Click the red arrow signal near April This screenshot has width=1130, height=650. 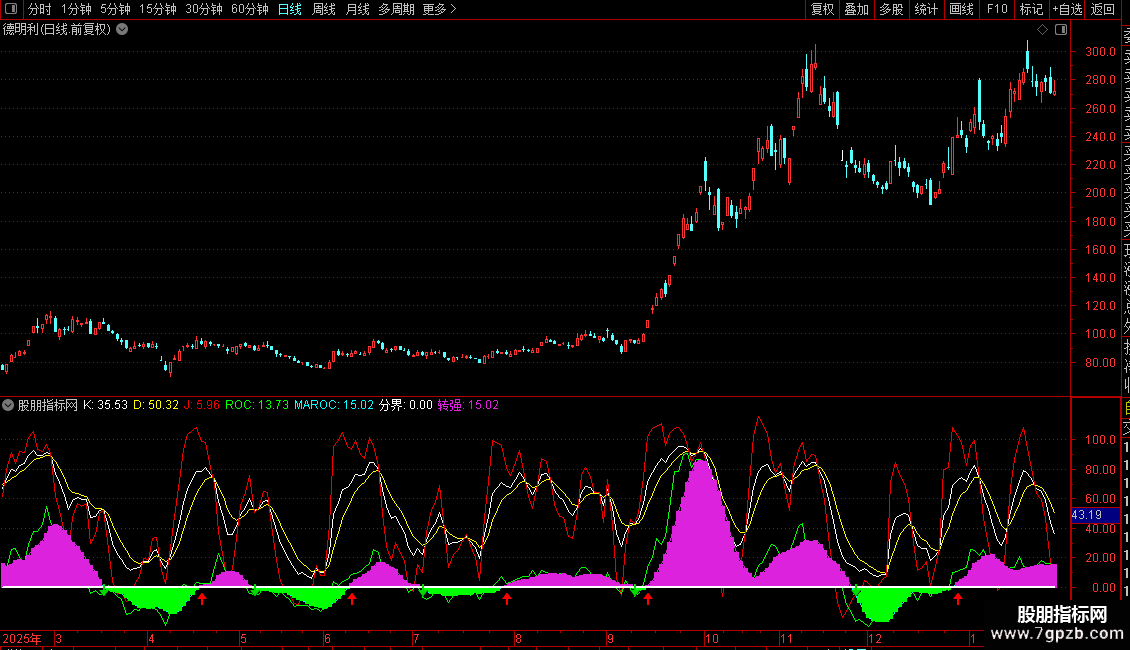coord(202,598)
